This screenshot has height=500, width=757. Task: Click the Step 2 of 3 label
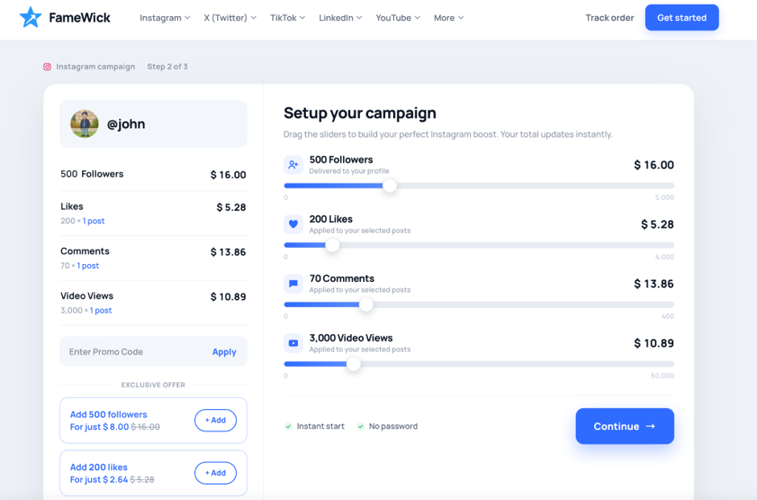point(168,67)
